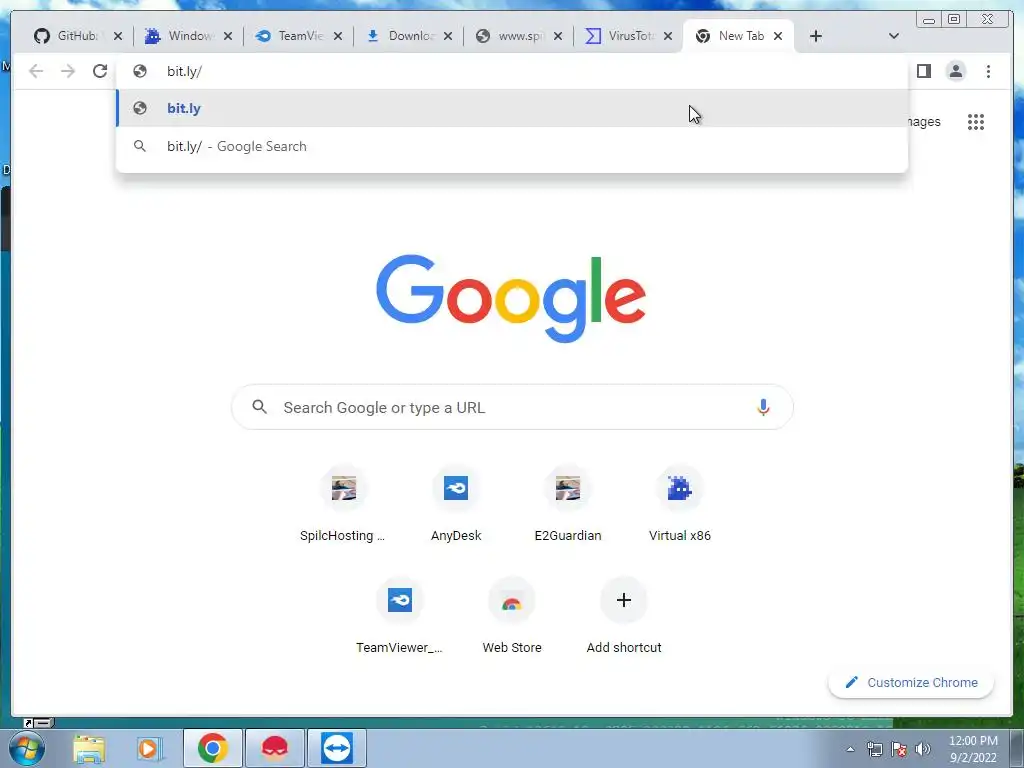
Task: Show hidden system tray icons
Action: [850, 749]
